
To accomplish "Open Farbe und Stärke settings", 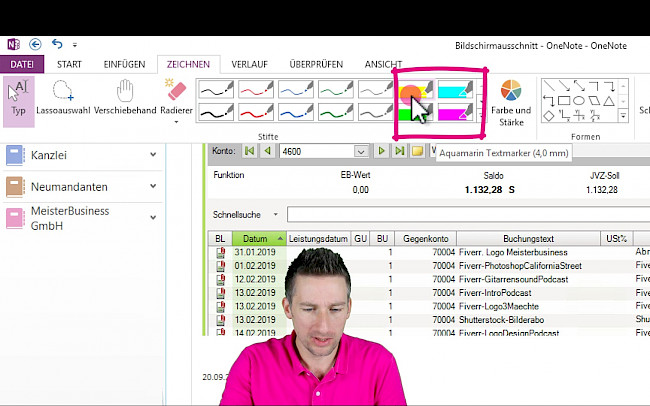I will 511,103.
